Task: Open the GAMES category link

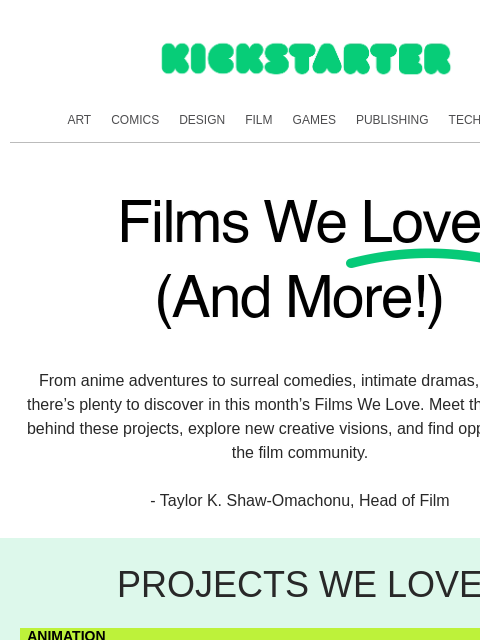Action: [314, 120]
